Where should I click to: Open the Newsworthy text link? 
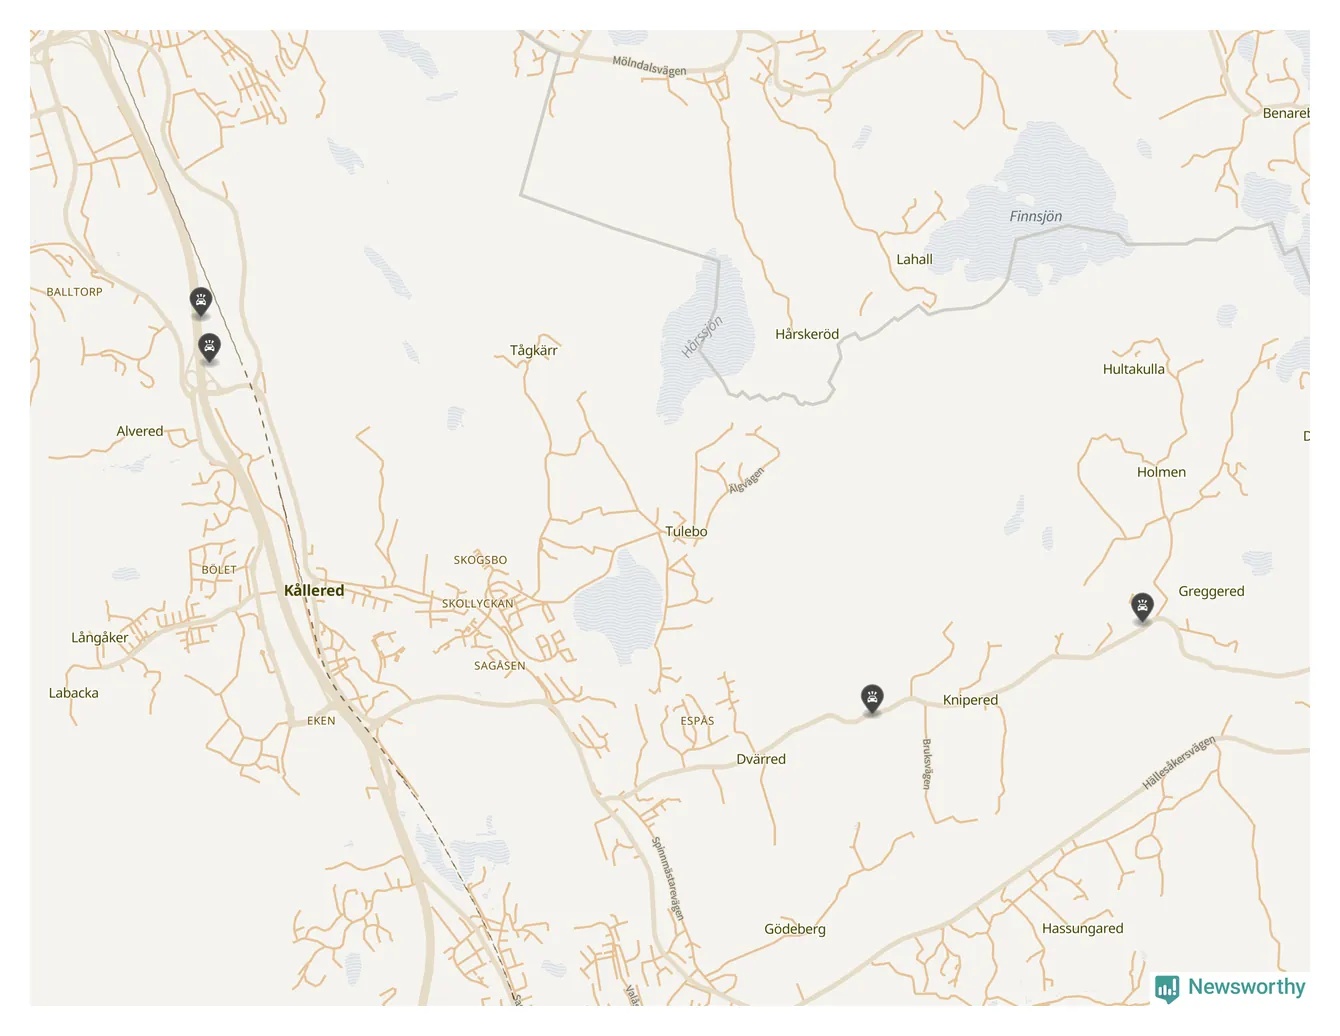point(1246,986)
